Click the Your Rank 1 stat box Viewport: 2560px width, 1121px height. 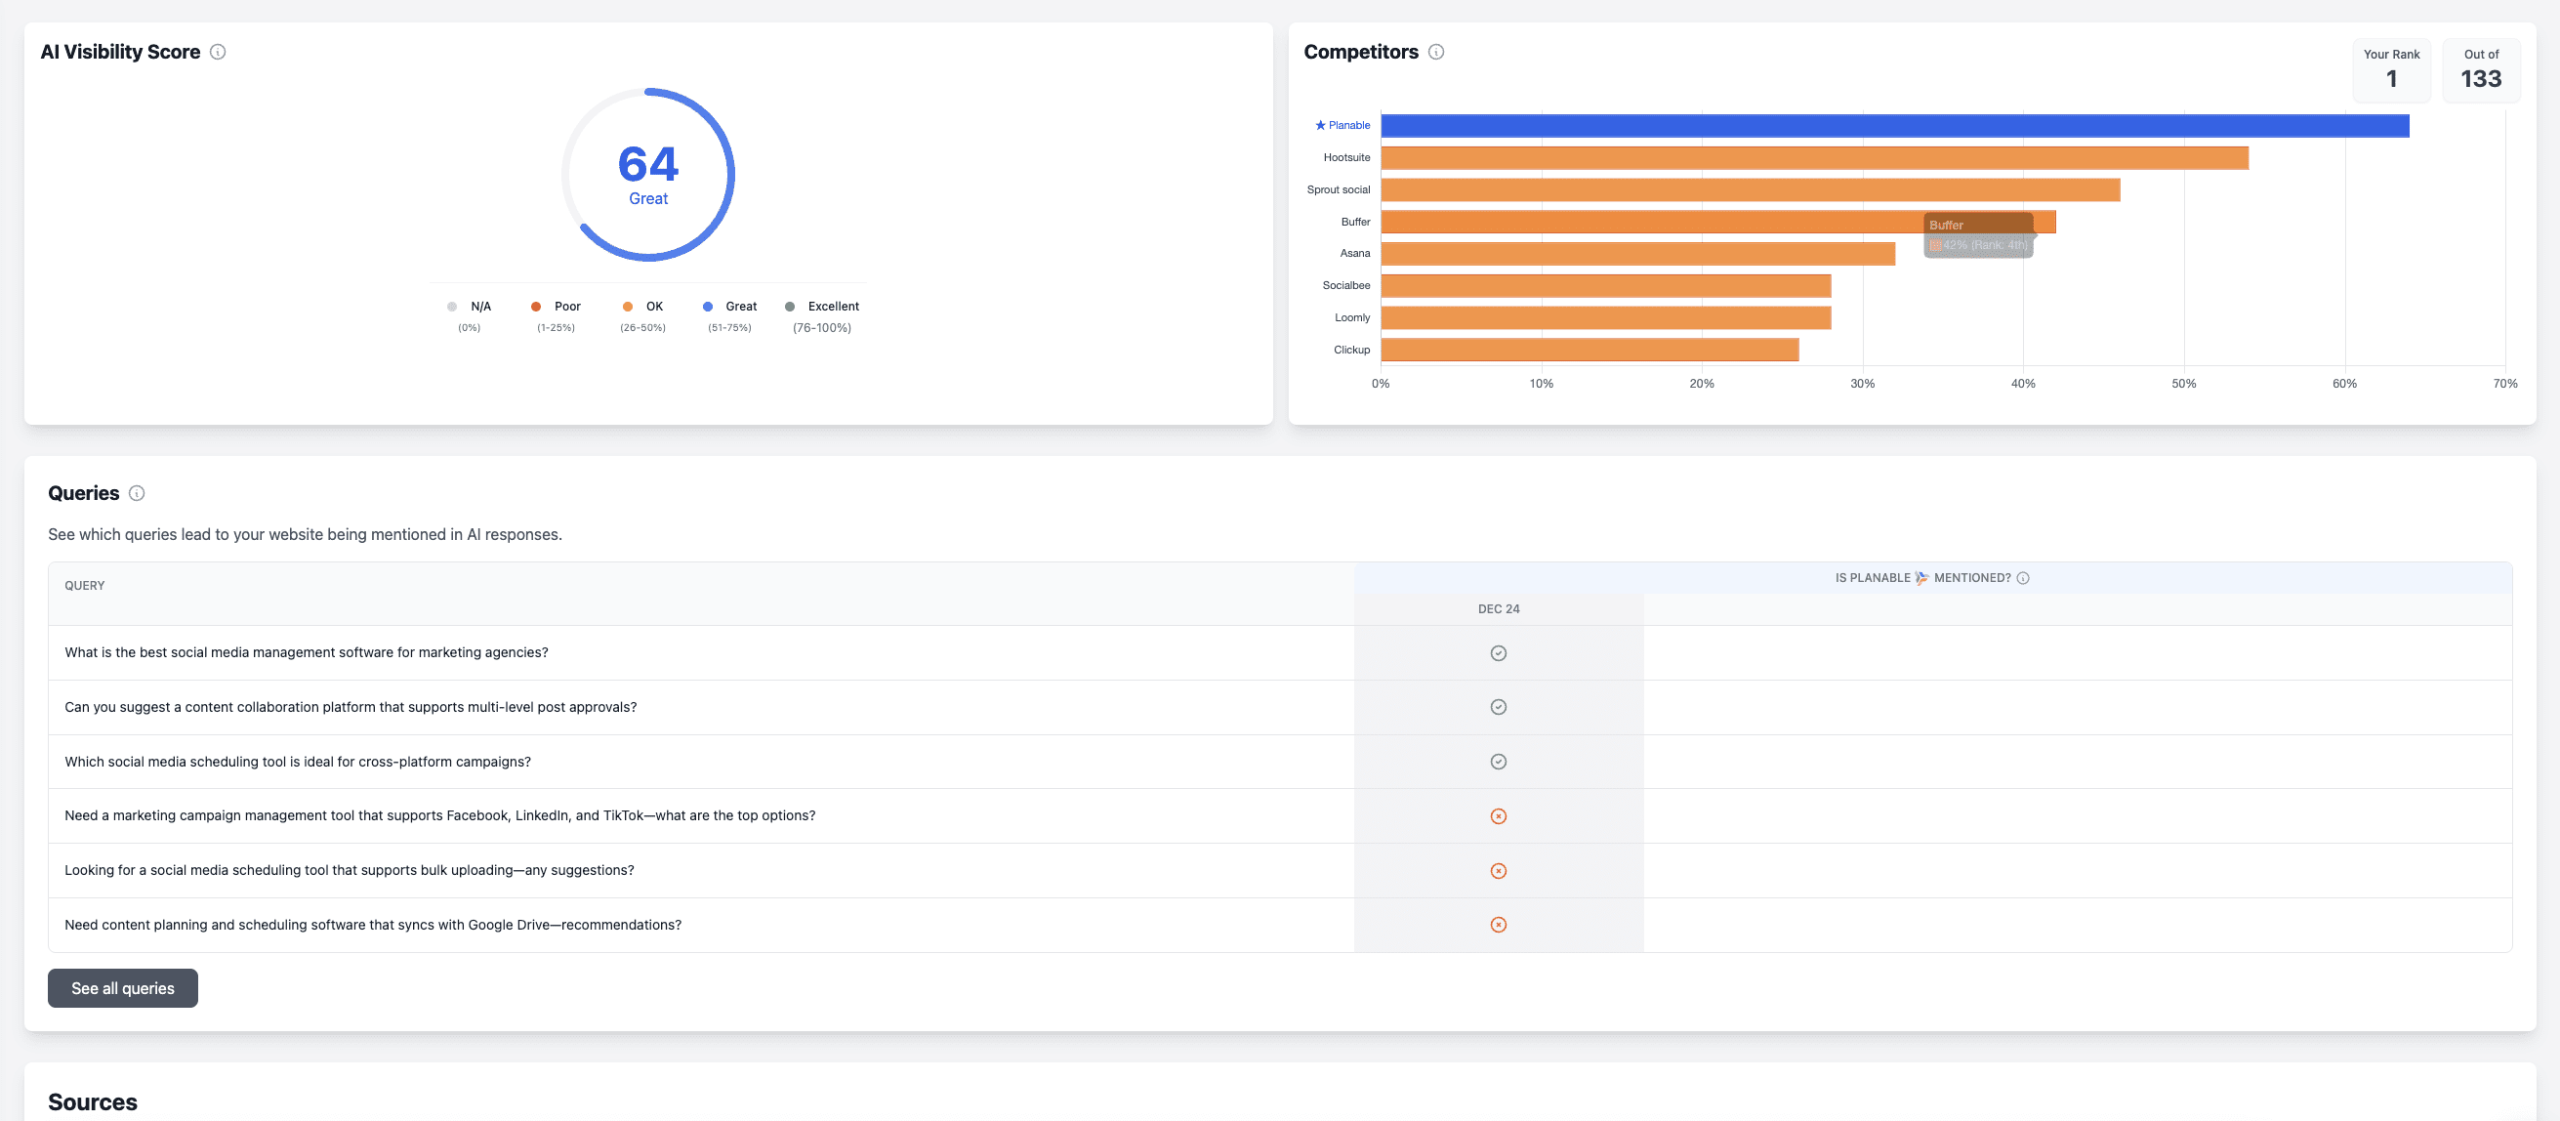2391,70
